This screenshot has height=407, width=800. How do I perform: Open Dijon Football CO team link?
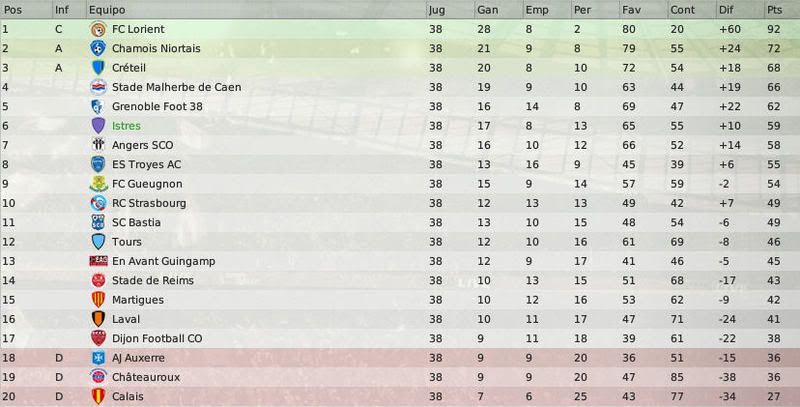157,338
